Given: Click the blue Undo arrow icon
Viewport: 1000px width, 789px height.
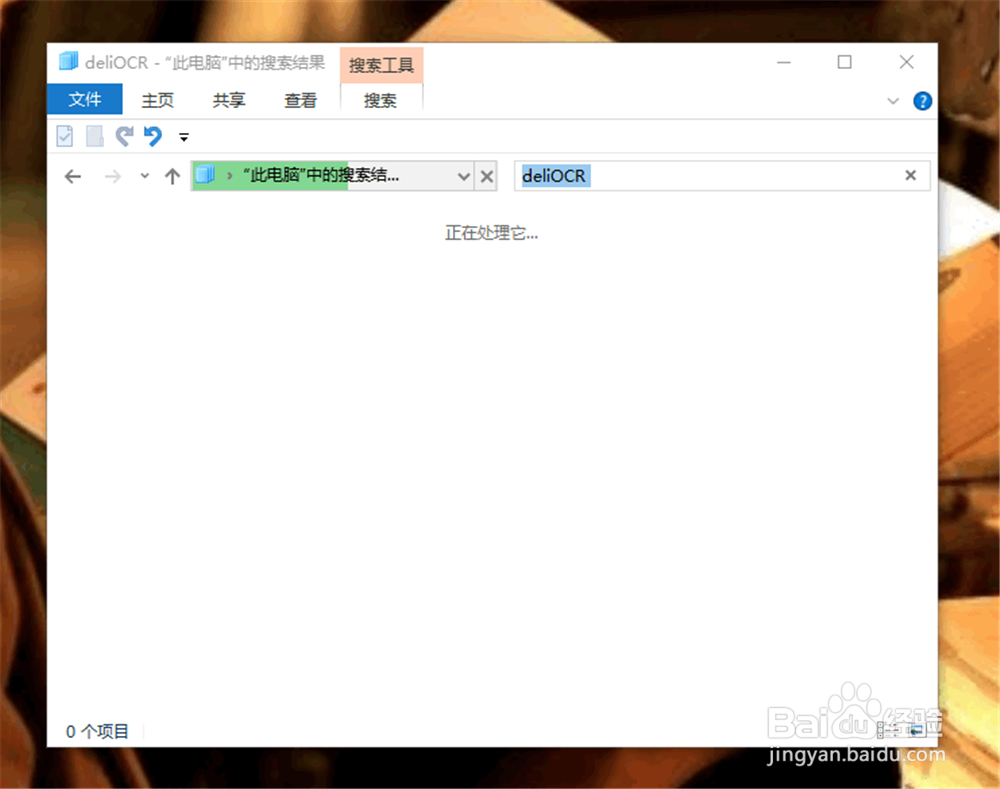Looking at the screenshot, I should 153,136.
